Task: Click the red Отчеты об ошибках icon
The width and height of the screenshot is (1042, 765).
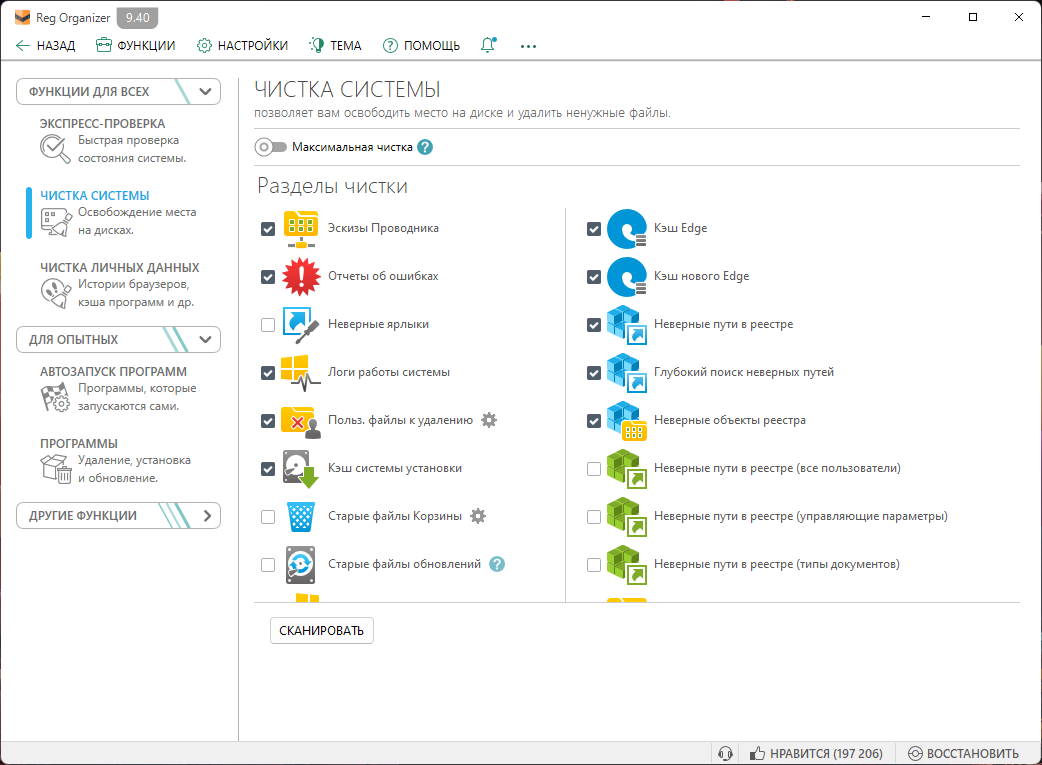Action: [x=300, y=276]
